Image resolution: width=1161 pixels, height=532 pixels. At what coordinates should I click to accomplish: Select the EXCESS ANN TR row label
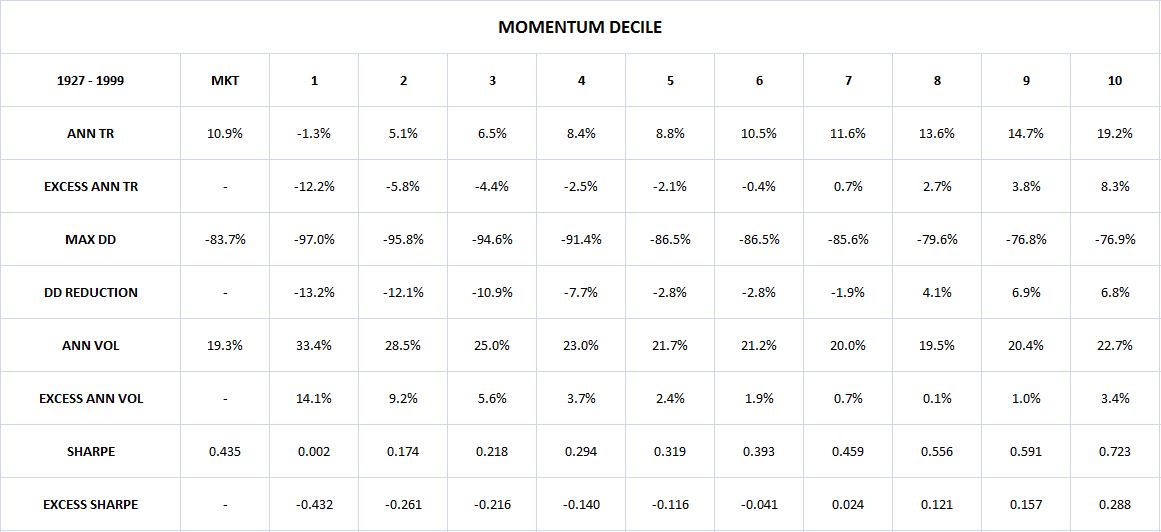91,187
